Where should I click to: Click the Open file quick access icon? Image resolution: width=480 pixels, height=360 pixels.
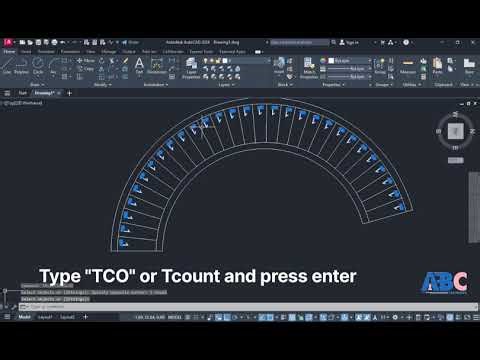(x=30, y=42)
